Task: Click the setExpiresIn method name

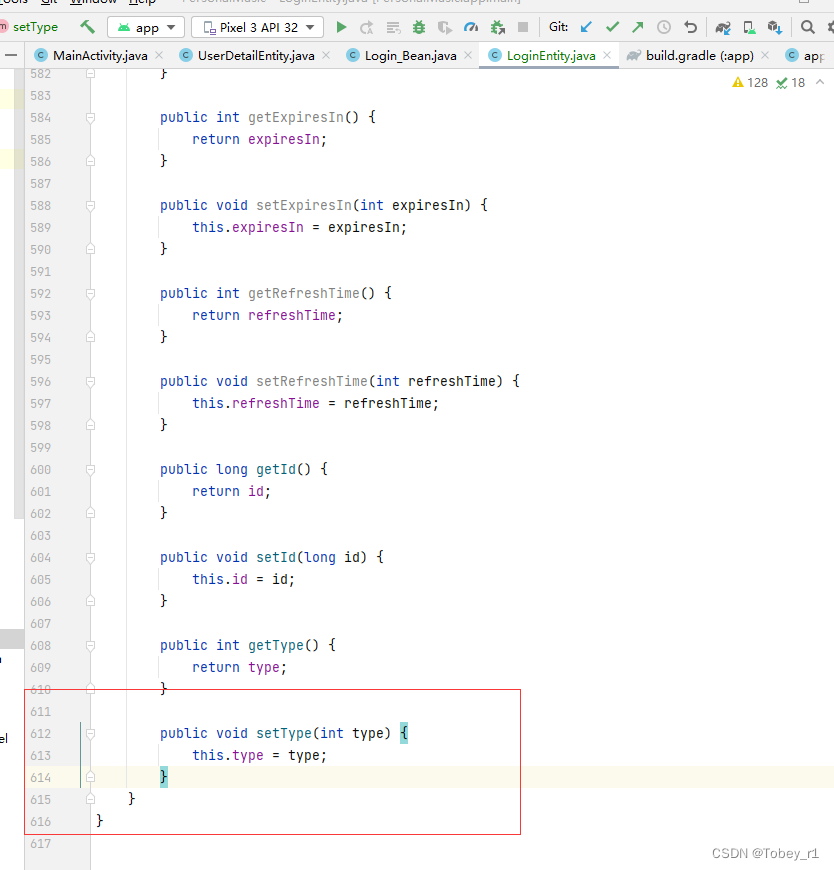Action: [x=304, y=205]
